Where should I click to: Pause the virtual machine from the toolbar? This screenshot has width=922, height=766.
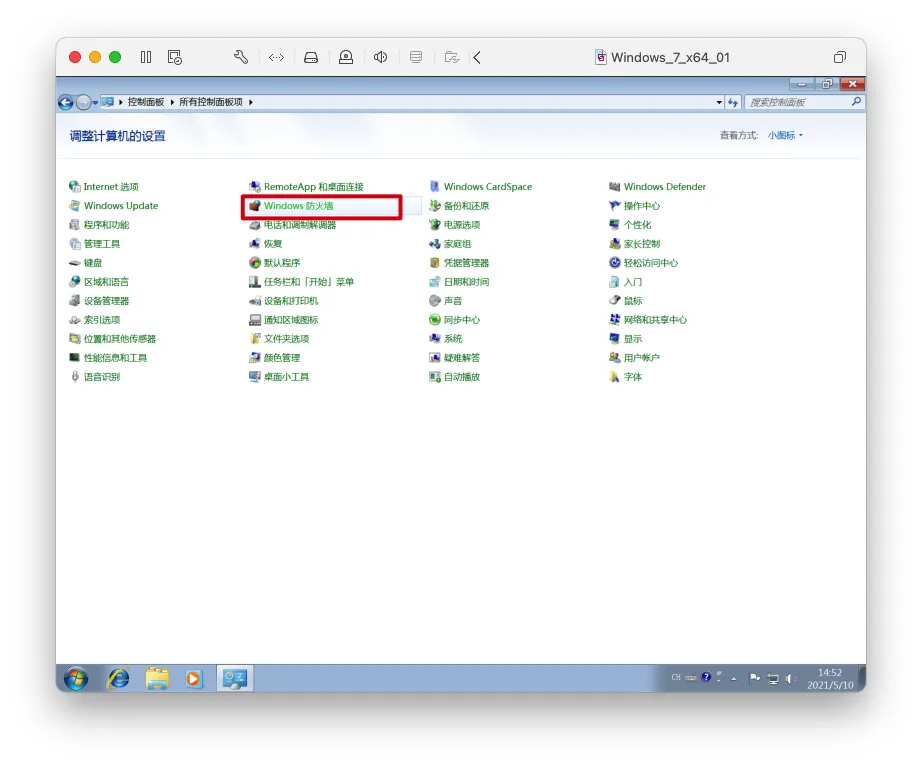click(146, 57)
